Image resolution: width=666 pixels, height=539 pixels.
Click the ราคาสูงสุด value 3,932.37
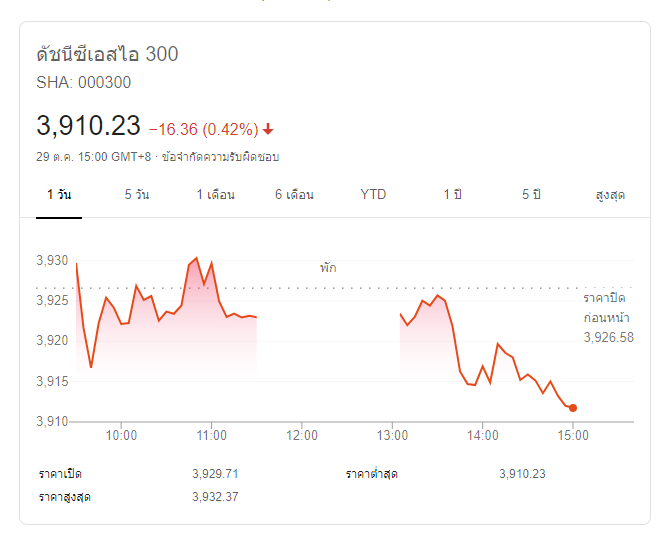[215, 496]
